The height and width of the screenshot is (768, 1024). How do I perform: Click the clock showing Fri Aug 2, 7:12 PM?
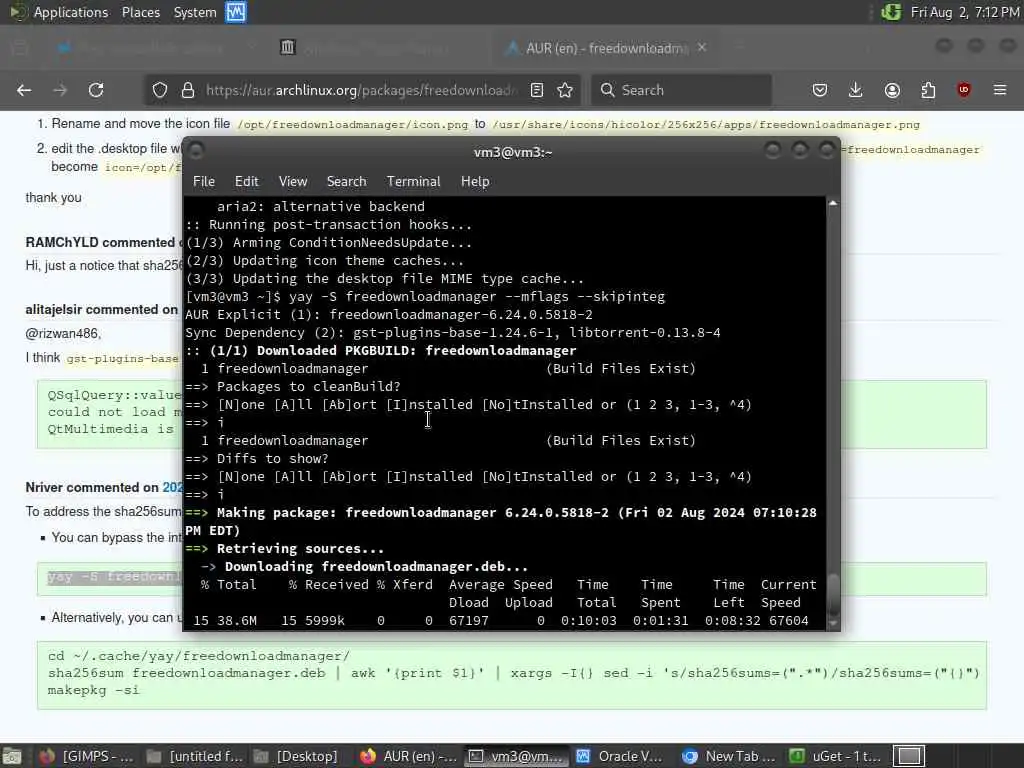[x=965, y=12]
